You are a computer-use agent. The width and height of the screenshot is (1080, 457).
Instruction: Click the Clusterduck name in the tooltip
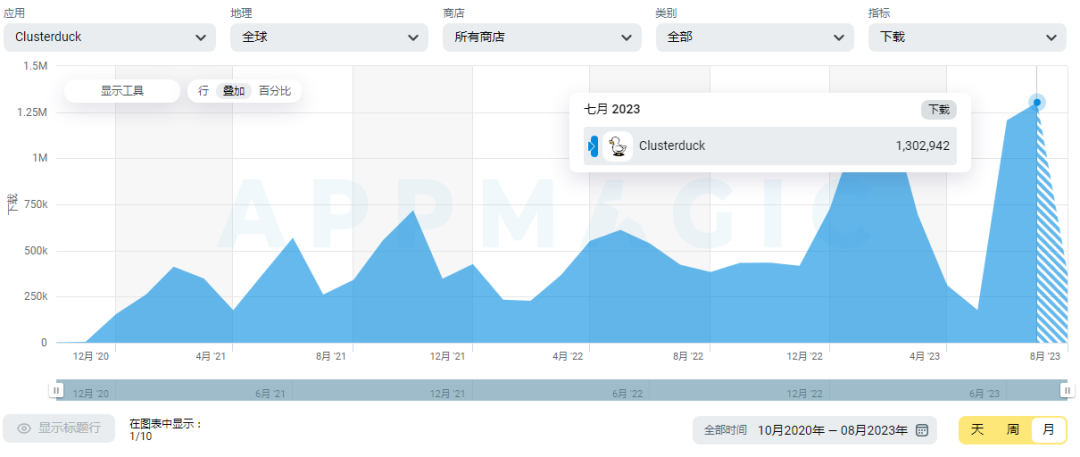[672, 146]
